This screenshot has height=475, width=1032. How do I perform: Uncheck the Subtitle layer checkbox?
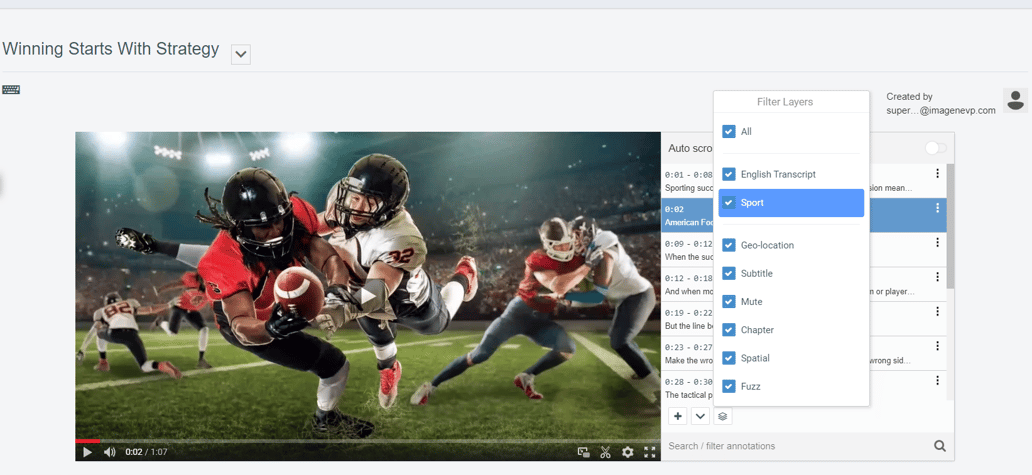[x=729, y=273]
